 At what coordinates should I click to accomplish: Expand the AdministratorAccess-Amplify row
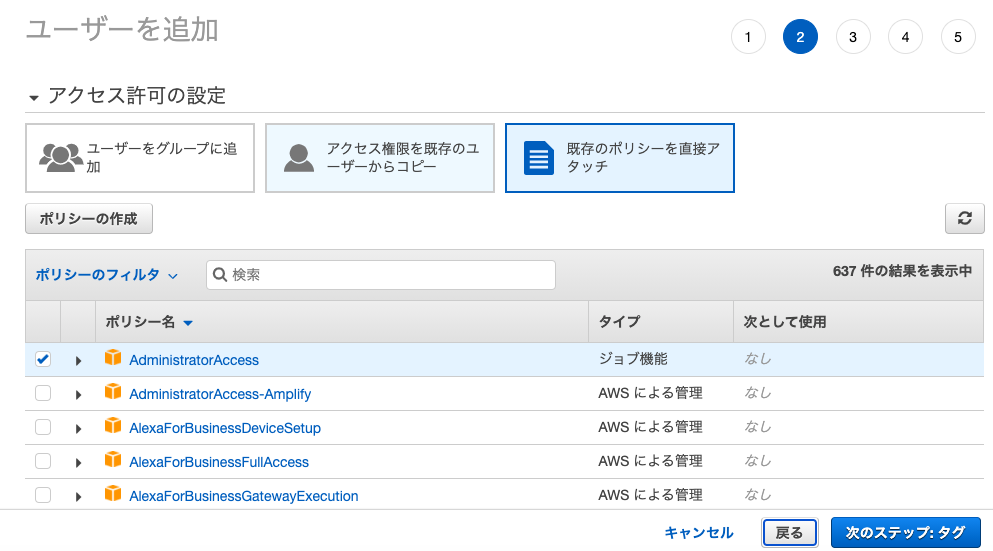point(79,395)
